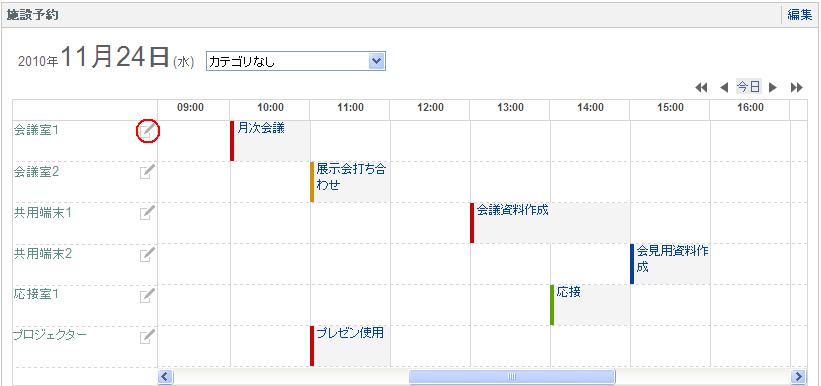Open the 会議資料作成 reservation
This screenshot has width=821, height=386.
pyautogui.click(x=513, y=210)
